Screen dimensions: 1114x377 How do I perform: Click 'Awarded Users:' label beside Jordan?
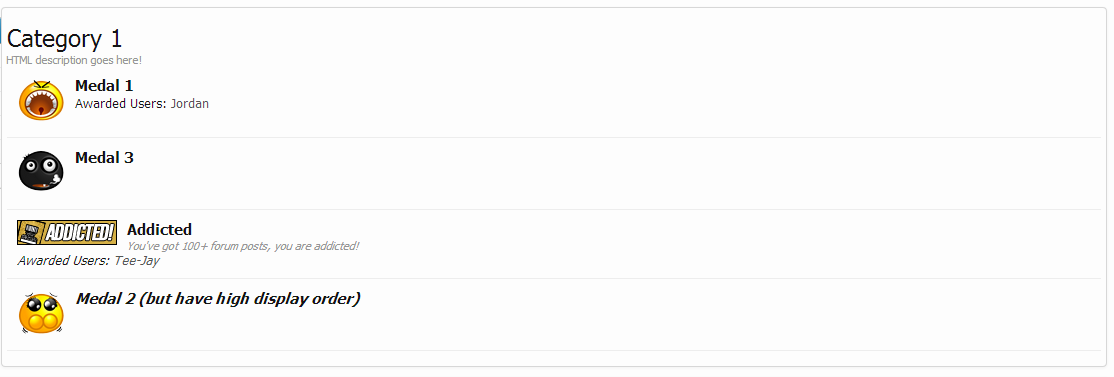(x=121, y=104)
